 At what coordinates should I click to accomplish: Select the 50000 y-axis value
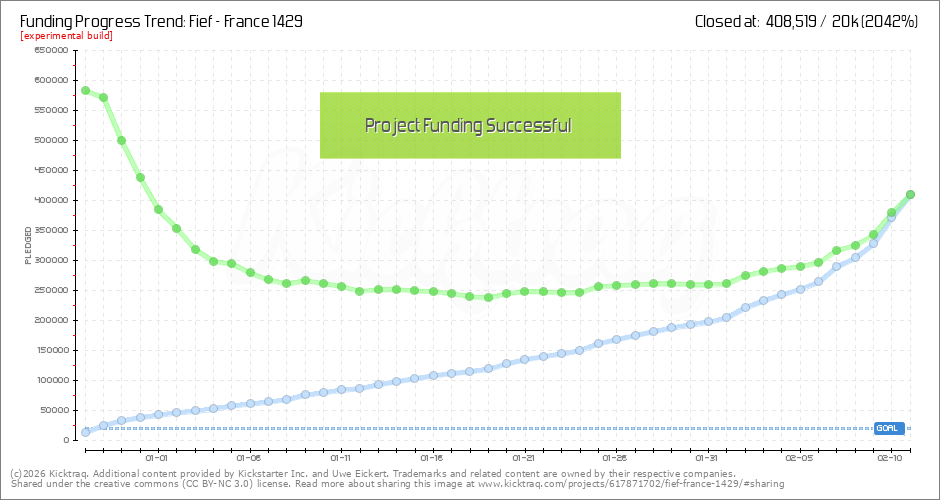point(53,410)
